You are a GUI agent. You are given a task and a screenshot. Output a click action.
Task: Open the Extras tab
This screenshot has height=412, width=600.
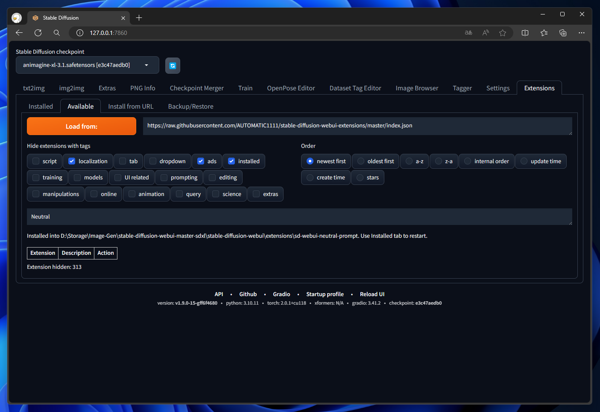pyautogui.click(x=107, y=88)
